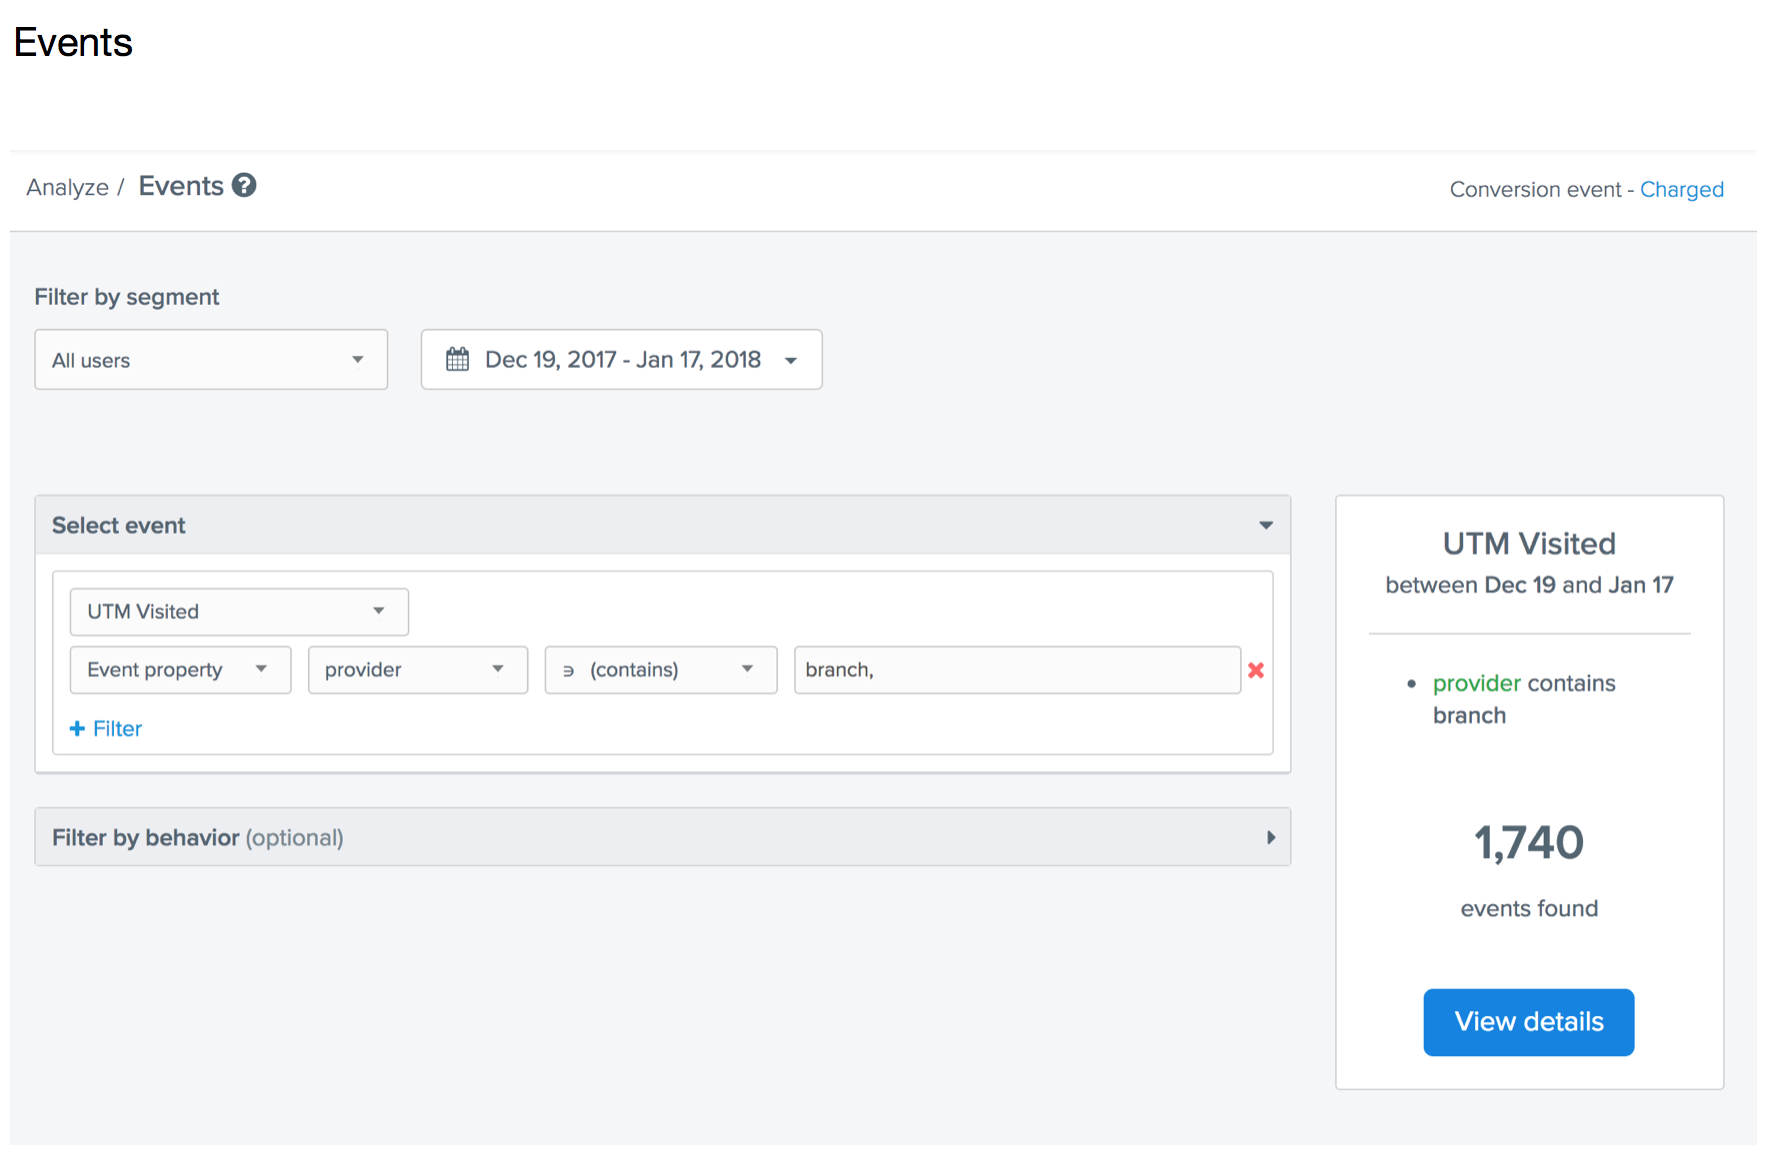Open the date range dropdown

[x=621, y=359]
